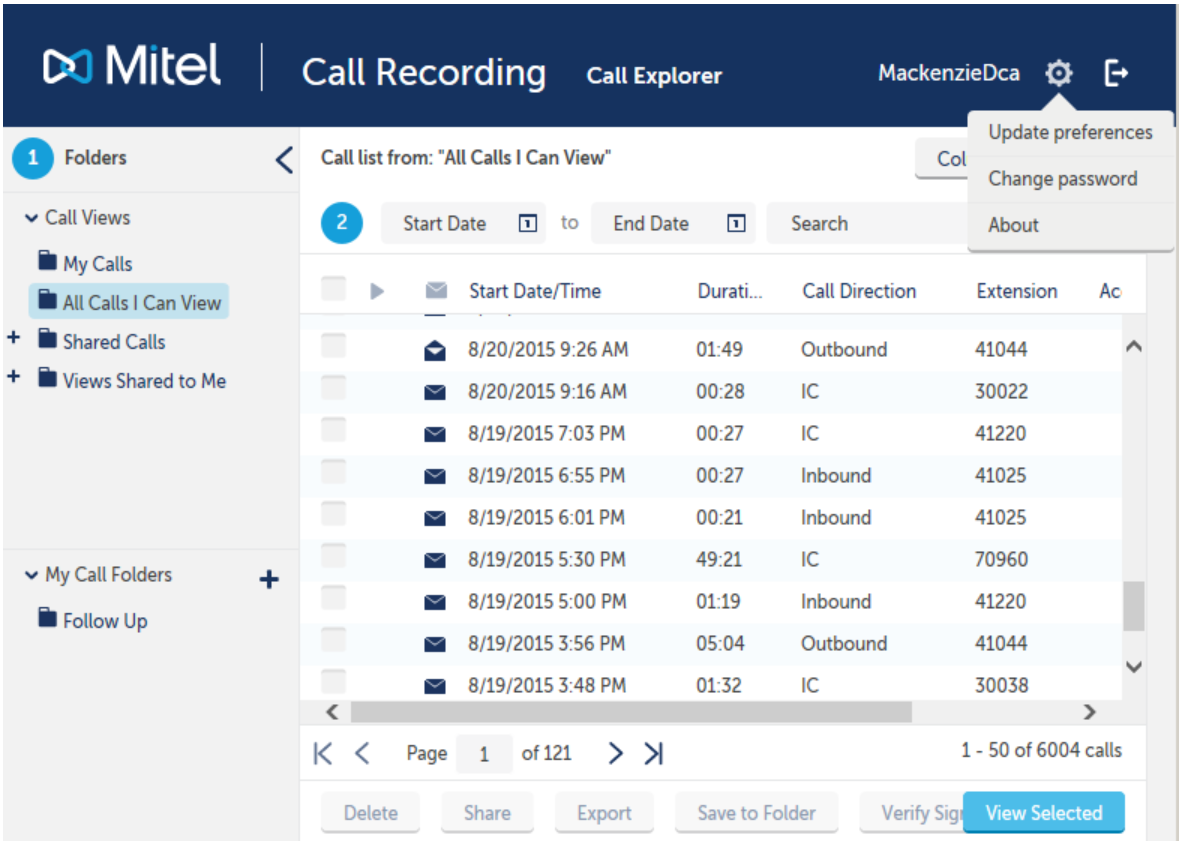Image resolution: width=1183 pixels, height=848 pixels.
Task: Open All Calls I Can View
Action: pos(129,302)
